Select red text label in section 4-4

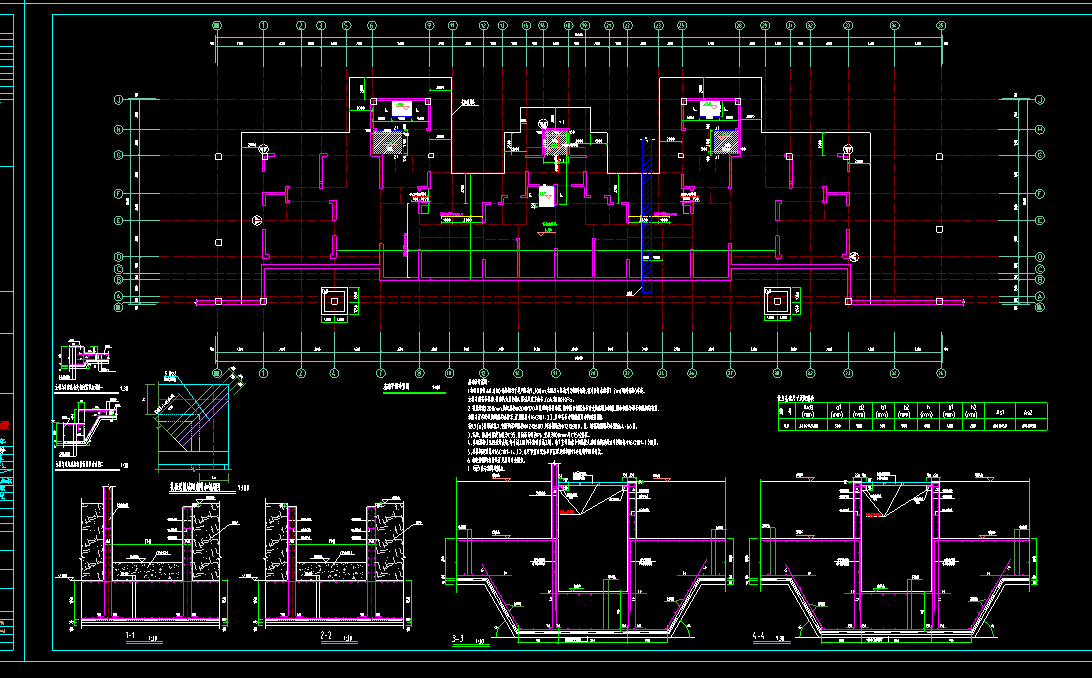[x=874, y=516]
